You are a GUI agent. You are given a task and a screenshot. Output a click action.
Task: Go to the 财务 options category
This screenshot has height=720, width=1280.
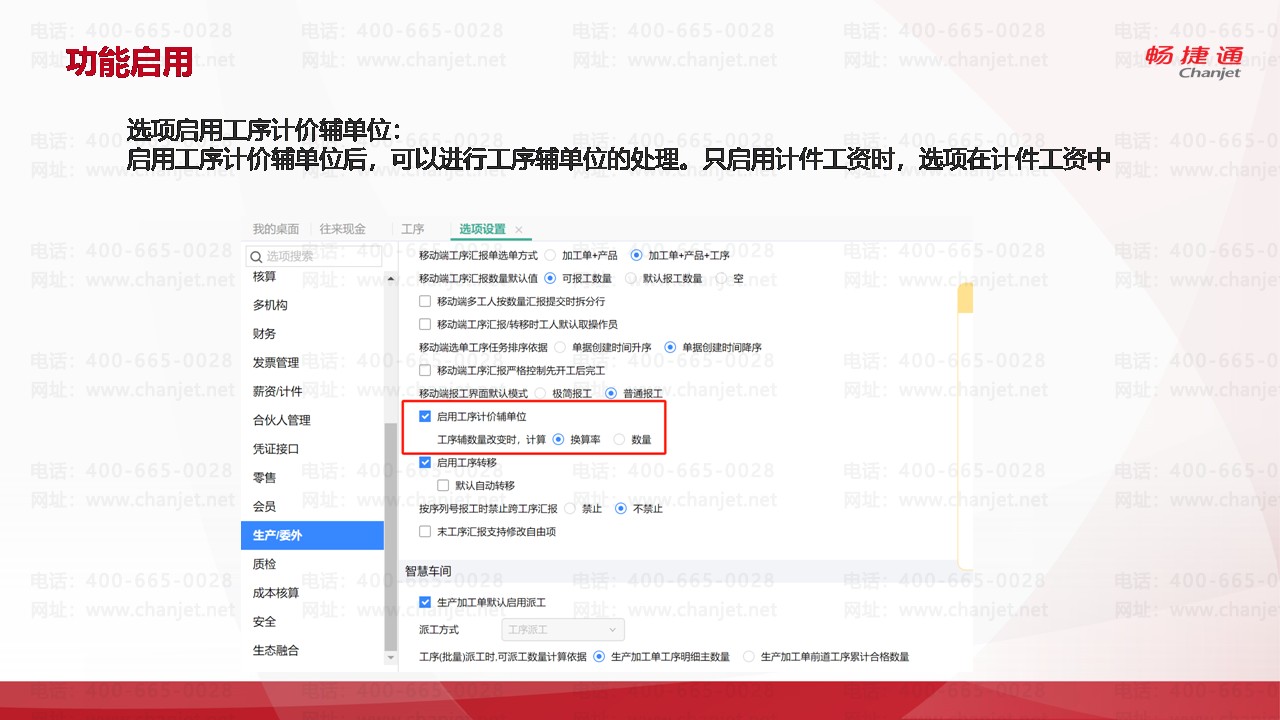[x=264, y=334]
